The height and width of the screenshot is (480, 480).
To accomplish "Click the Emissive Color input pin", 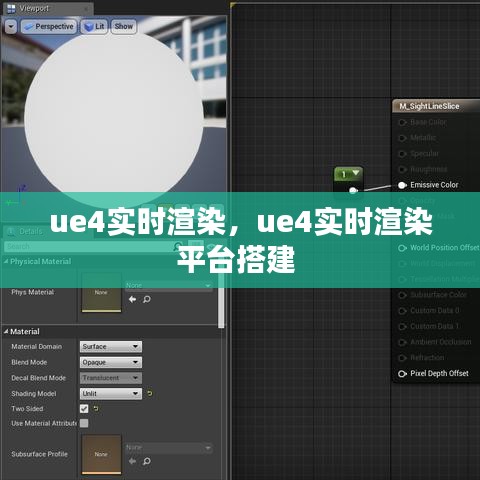I will coord(402,185).
